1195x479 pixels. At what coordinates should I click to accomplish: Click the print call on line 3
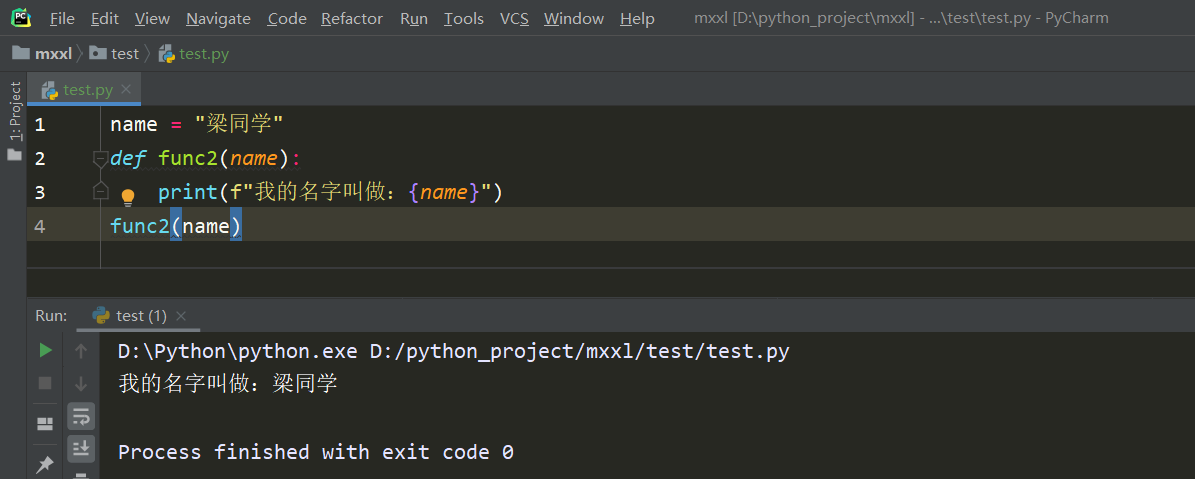[x=188, y=192]
